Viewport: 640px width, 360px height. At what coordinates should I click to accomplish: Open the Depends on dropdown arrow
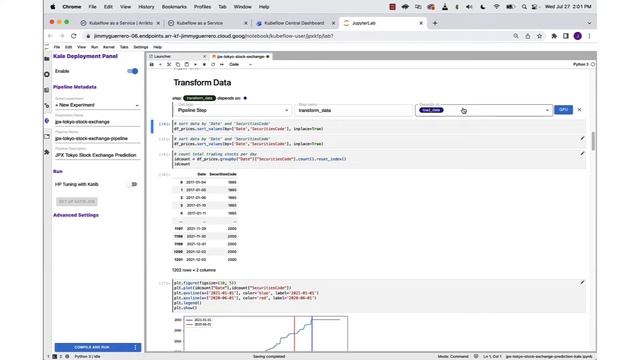(x=547, y=110)
